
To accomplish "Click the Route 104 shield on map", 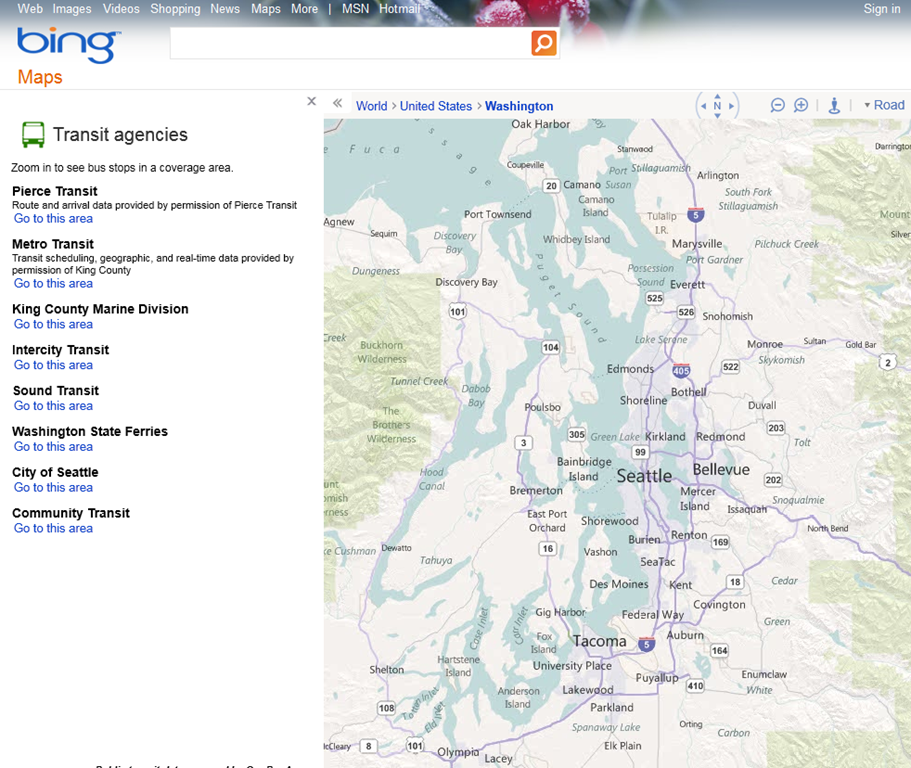I will point(551,347).
